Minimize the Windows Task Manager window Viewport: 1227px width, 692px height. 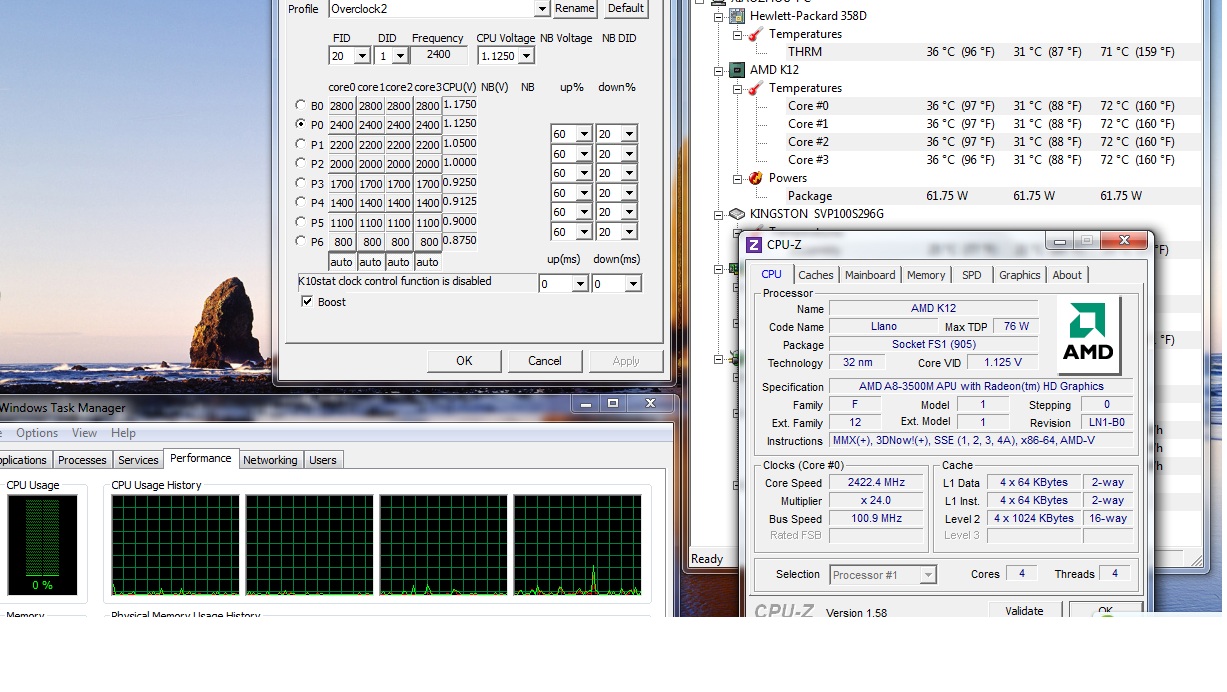coord(586,403)
